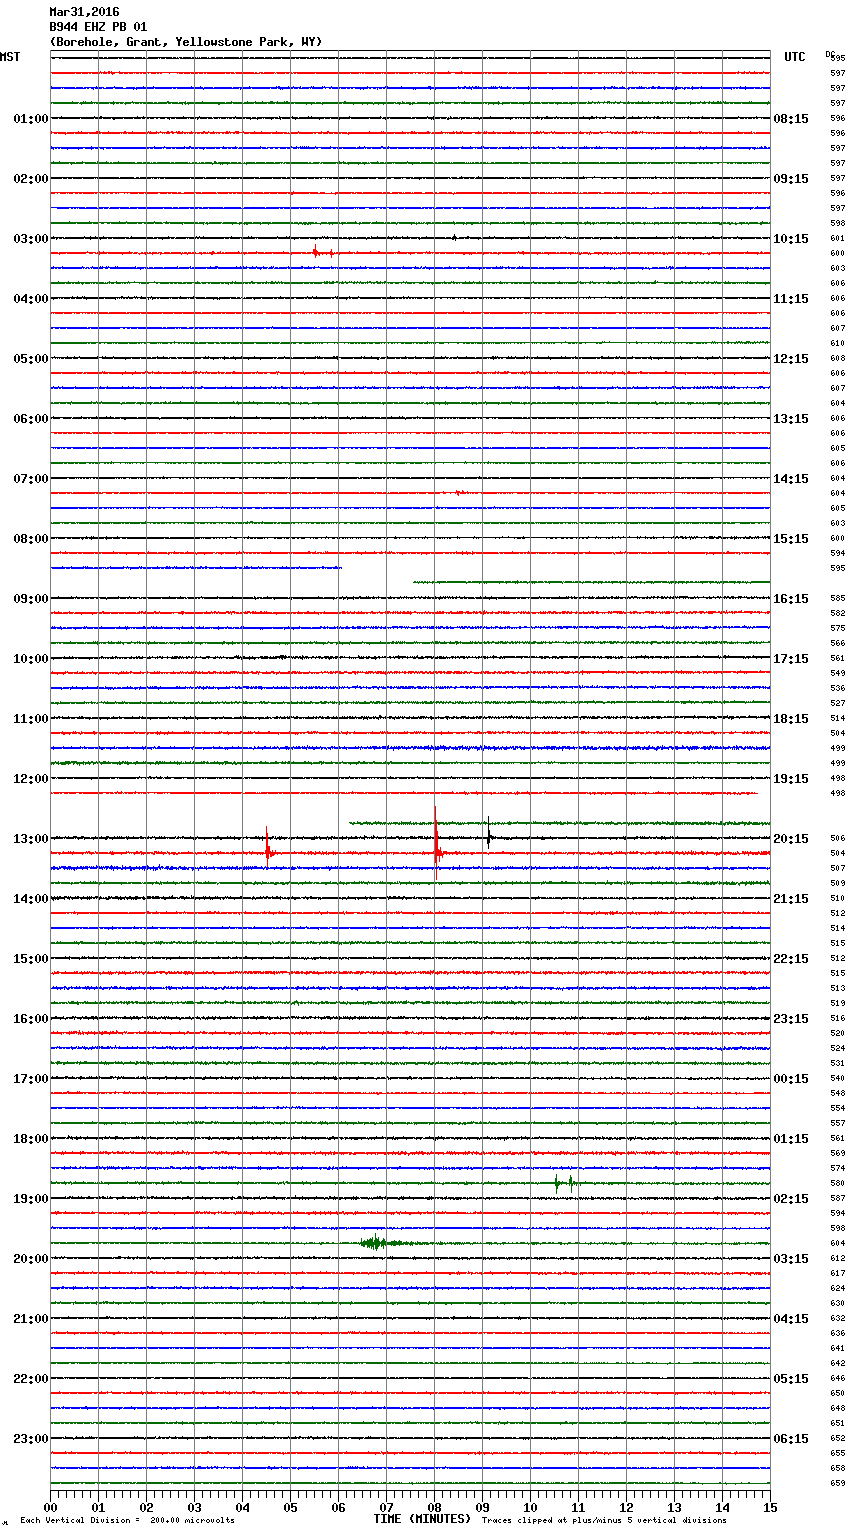Image resolution: width=850 pixels, height=1534 pixels.
Task: Click the MST hour label '23:00'
Action: click(31, 1439)
